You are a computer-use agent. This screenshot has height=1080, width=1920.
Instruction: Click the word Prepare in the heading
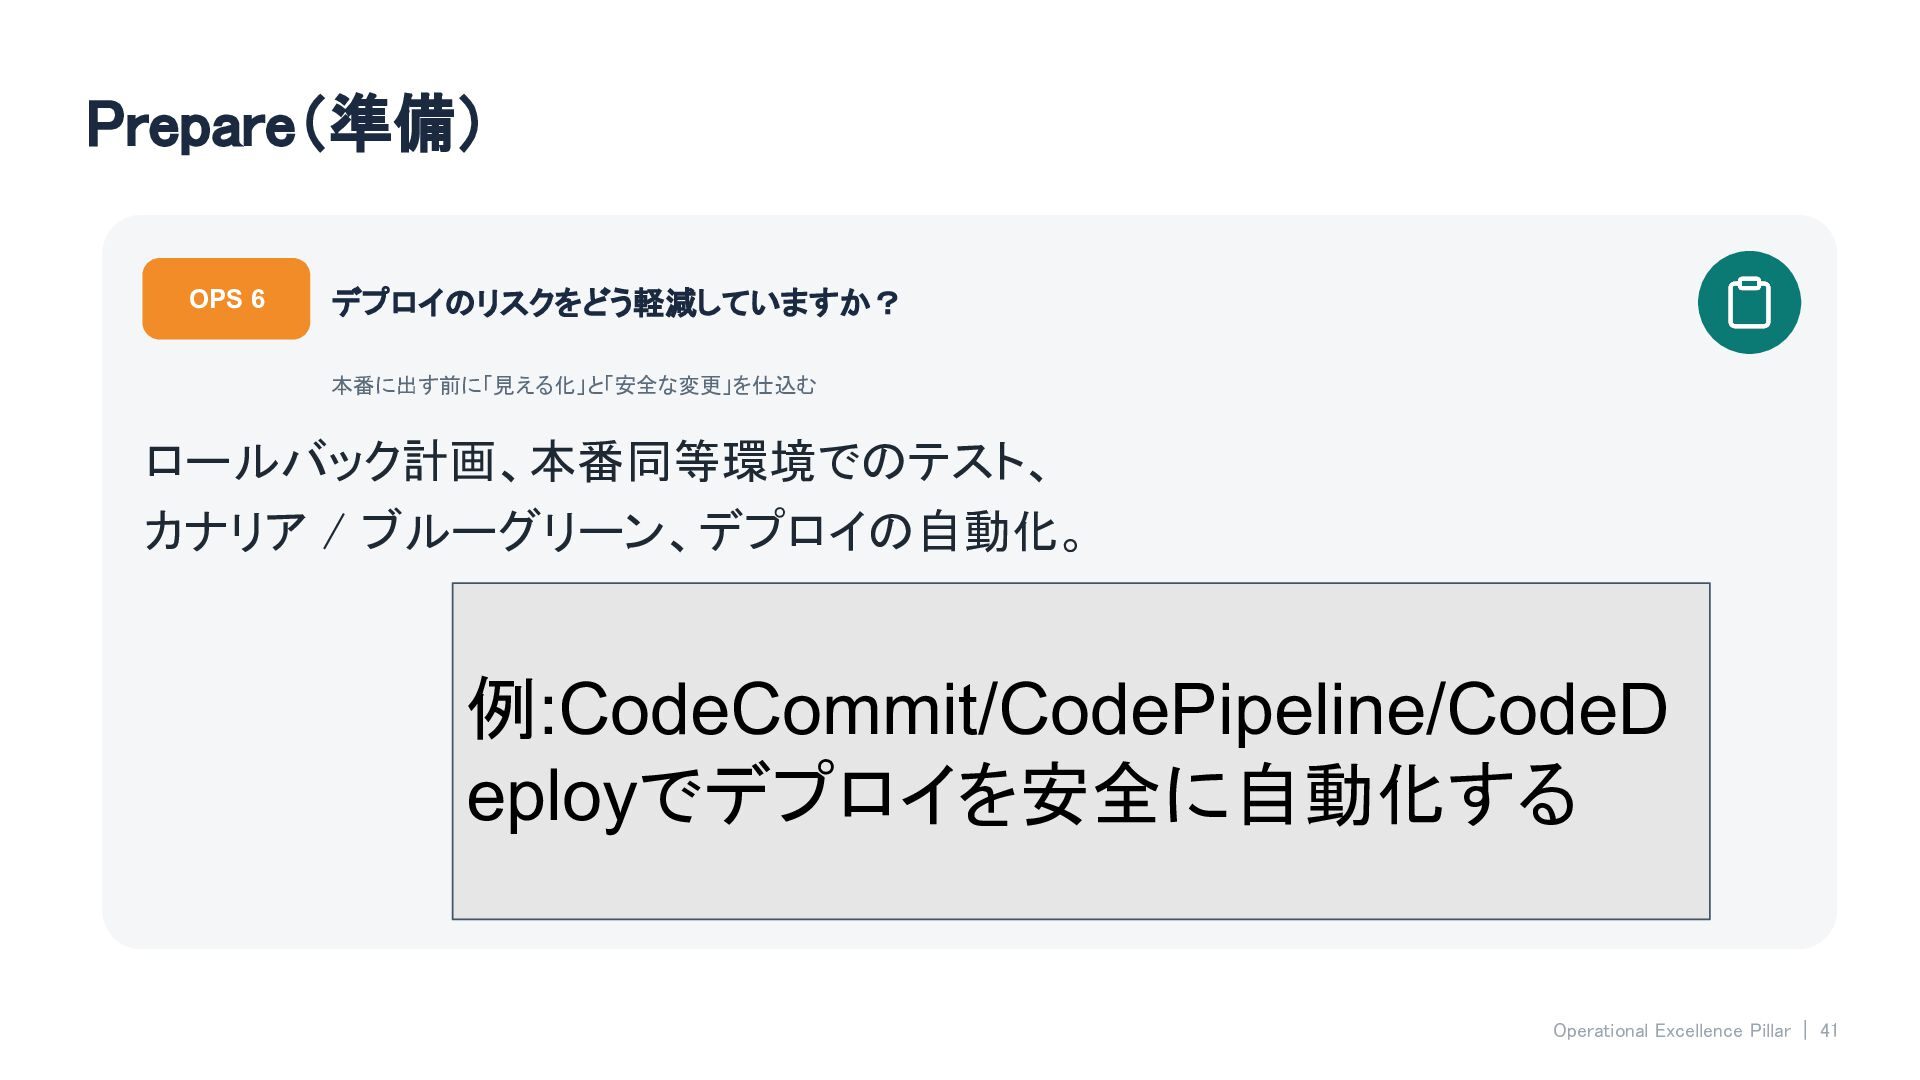coord(190,127)
